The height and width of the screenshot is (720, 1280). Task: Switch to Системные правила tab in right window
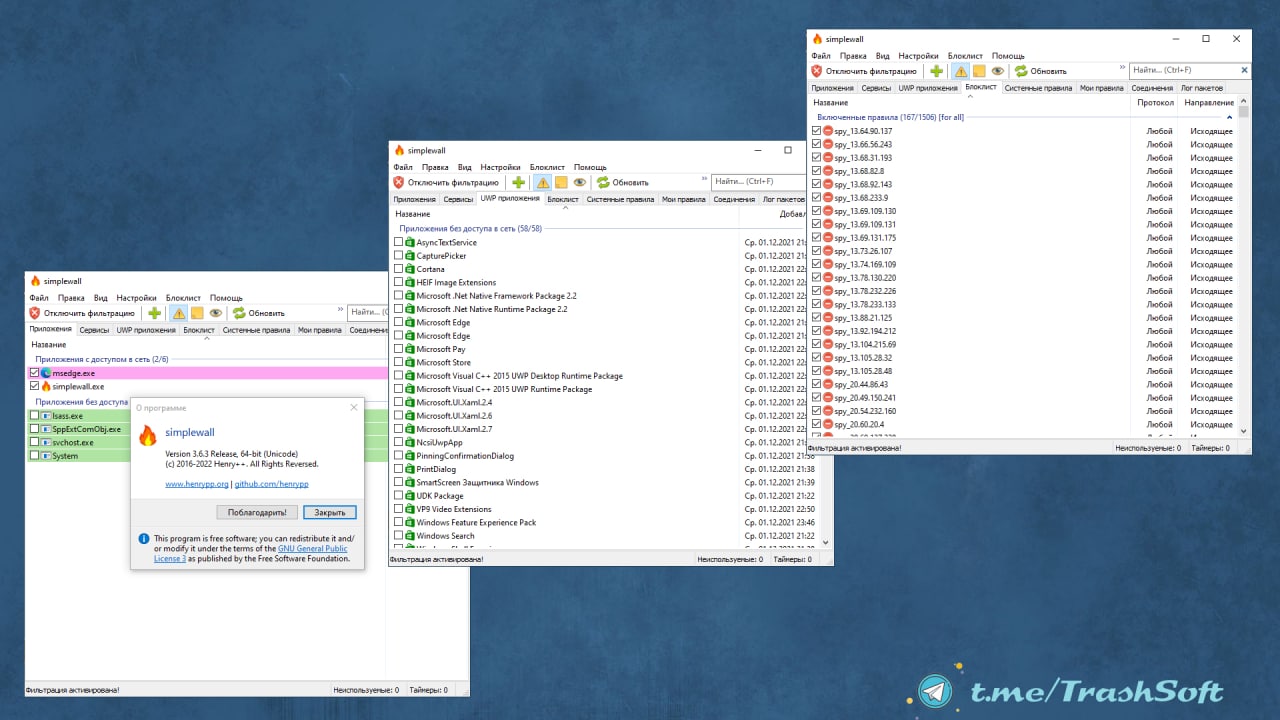point(1038,88)
